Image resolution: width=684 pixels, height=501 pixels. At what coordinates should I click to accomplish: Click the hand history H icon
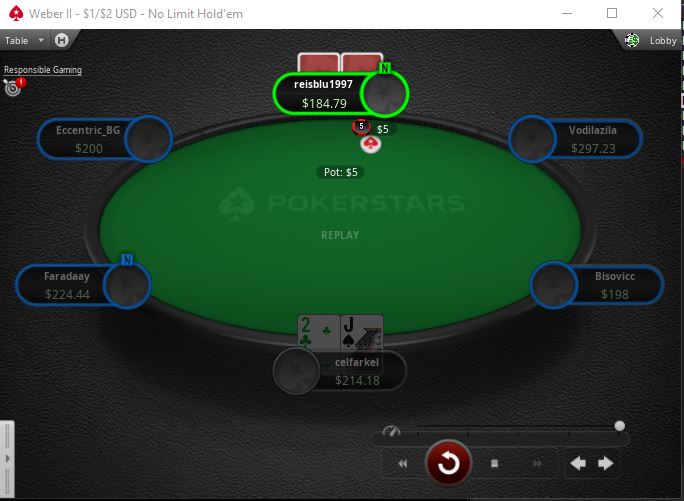click(62, 41)
